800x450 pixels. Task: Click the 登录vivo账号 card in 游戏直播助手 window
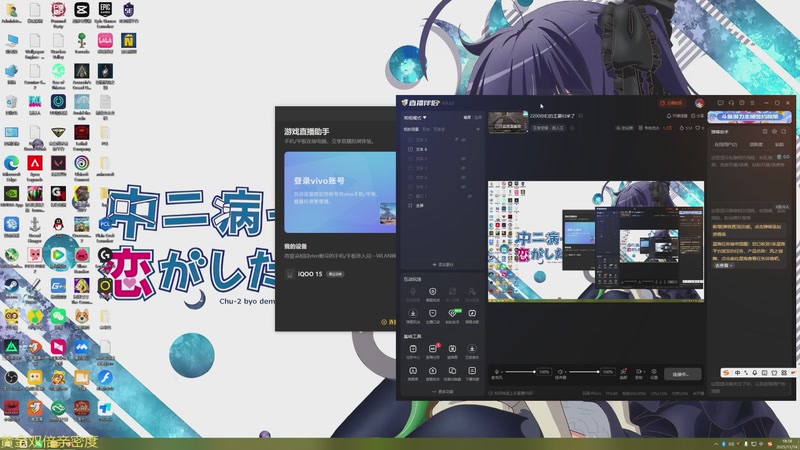pyautogui.click(x=340, y=192)
